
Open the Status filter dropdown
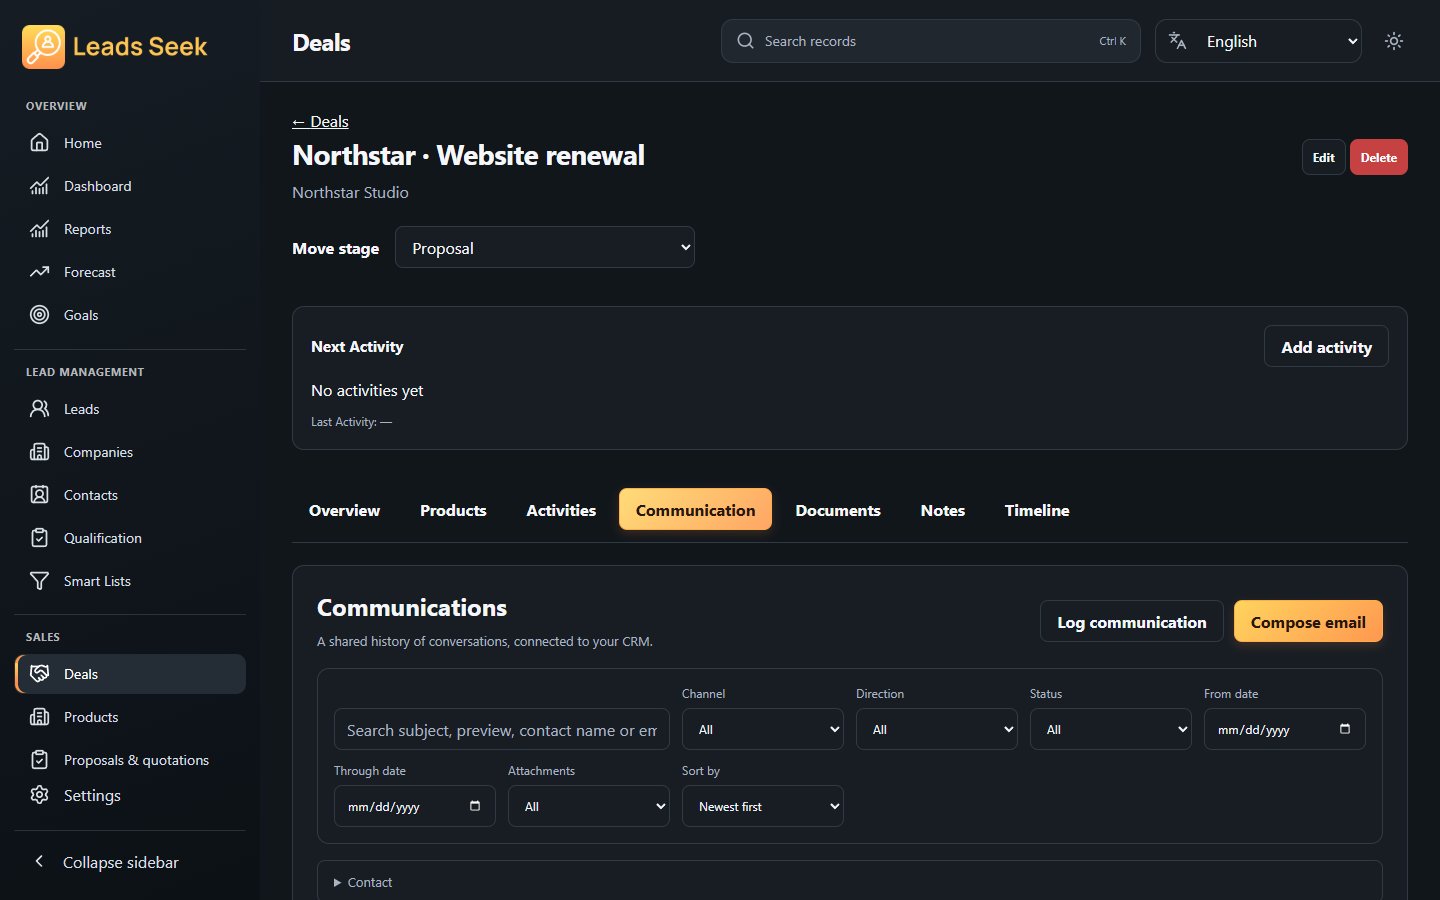pos(1111,729)
